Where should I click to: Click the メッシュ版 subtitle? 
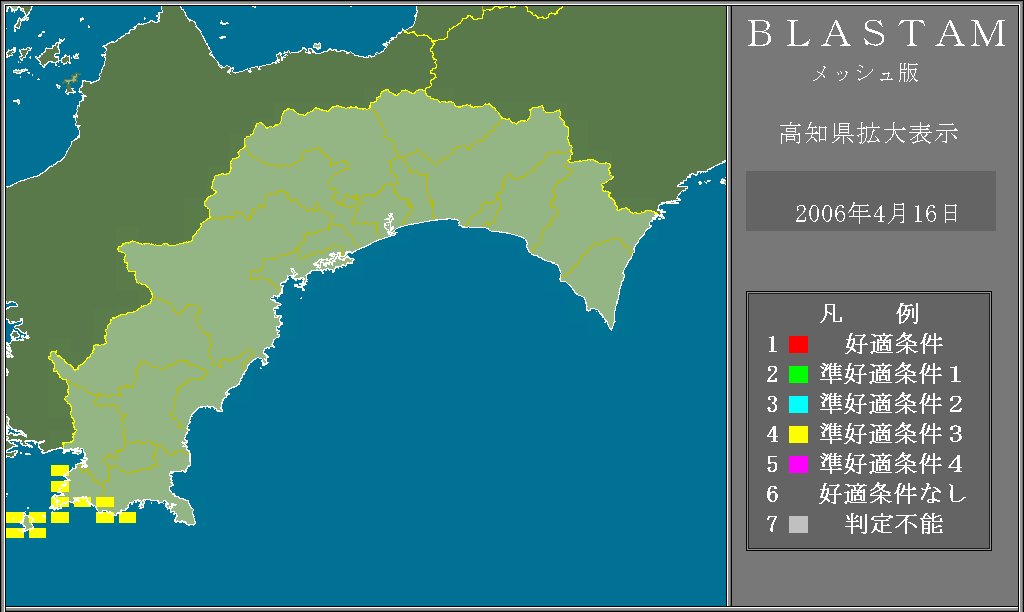pos(865,72)
